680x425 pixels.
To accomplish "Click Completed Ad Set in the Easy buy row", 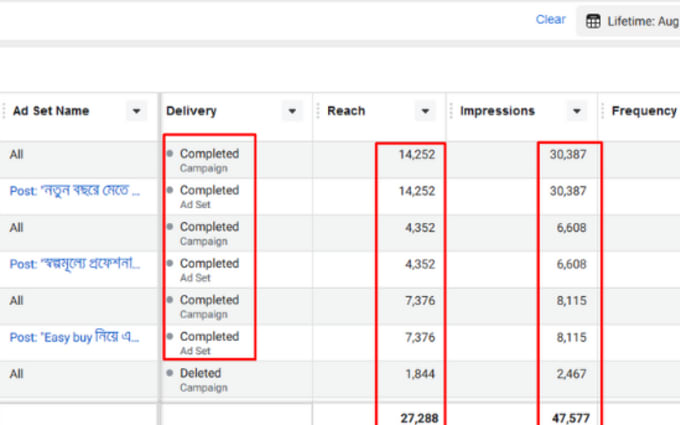I will point(209,343).
